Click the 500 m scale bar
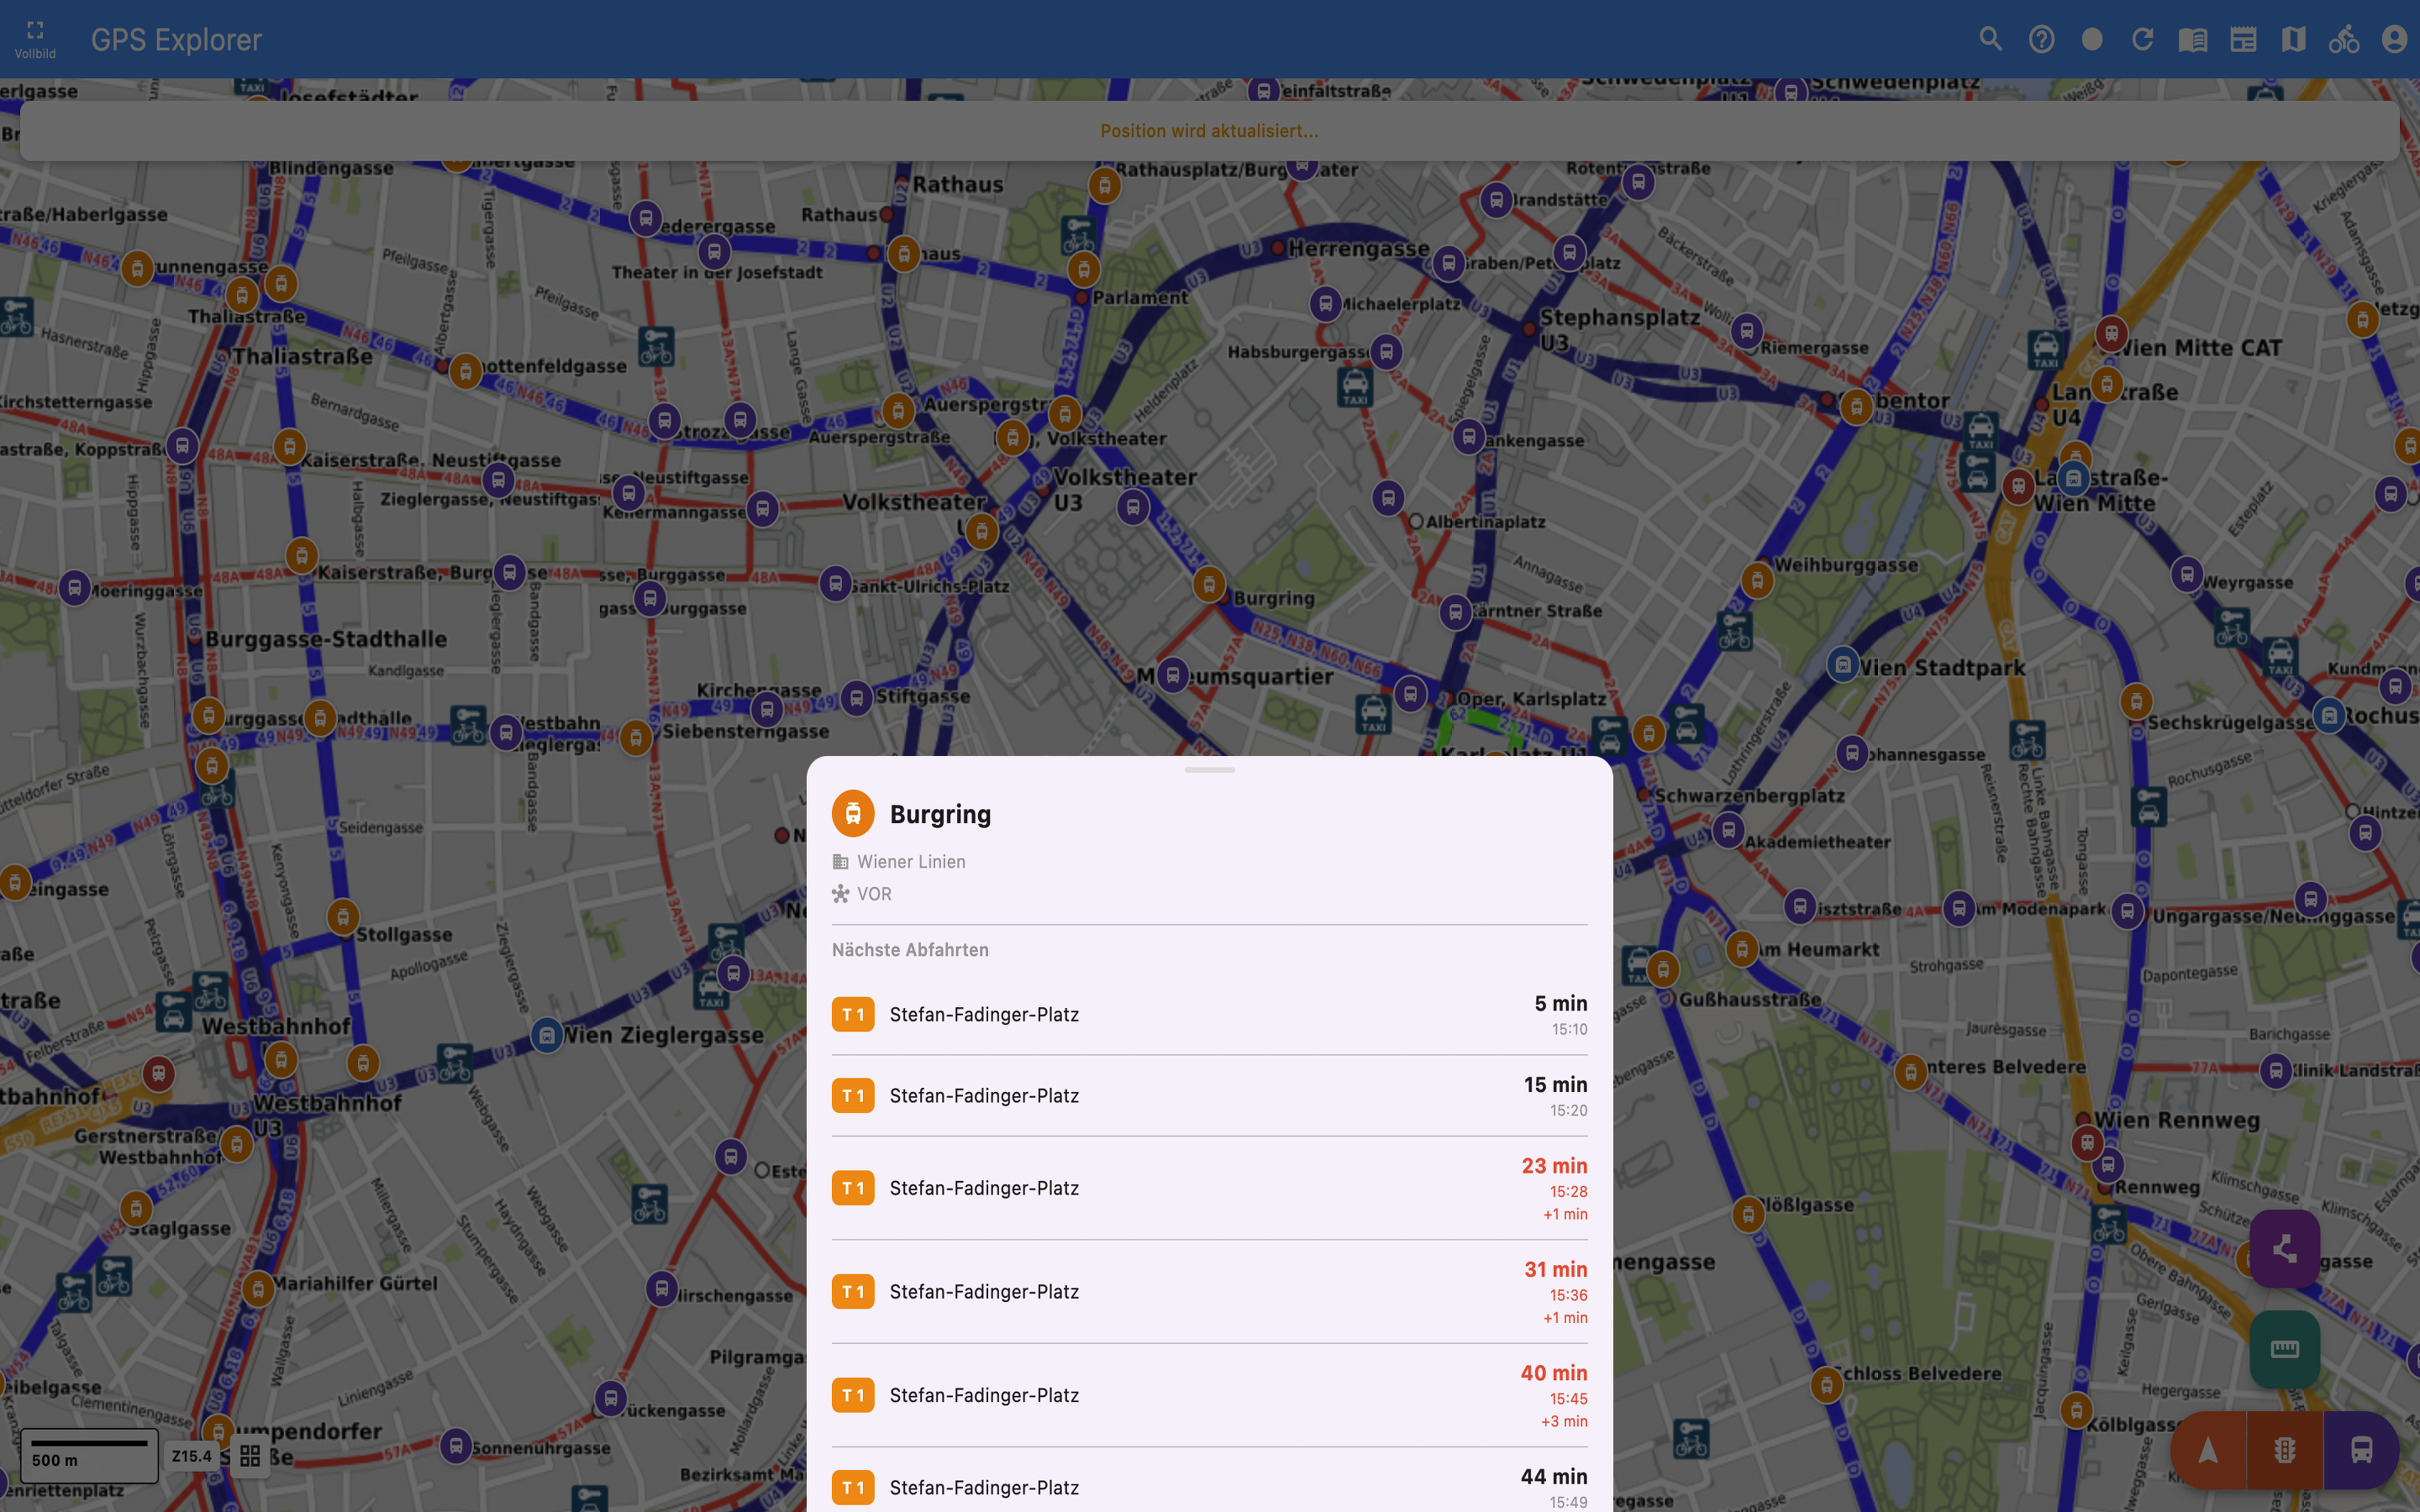Screen dimensions: 2420x1512 pos(89,1455)
